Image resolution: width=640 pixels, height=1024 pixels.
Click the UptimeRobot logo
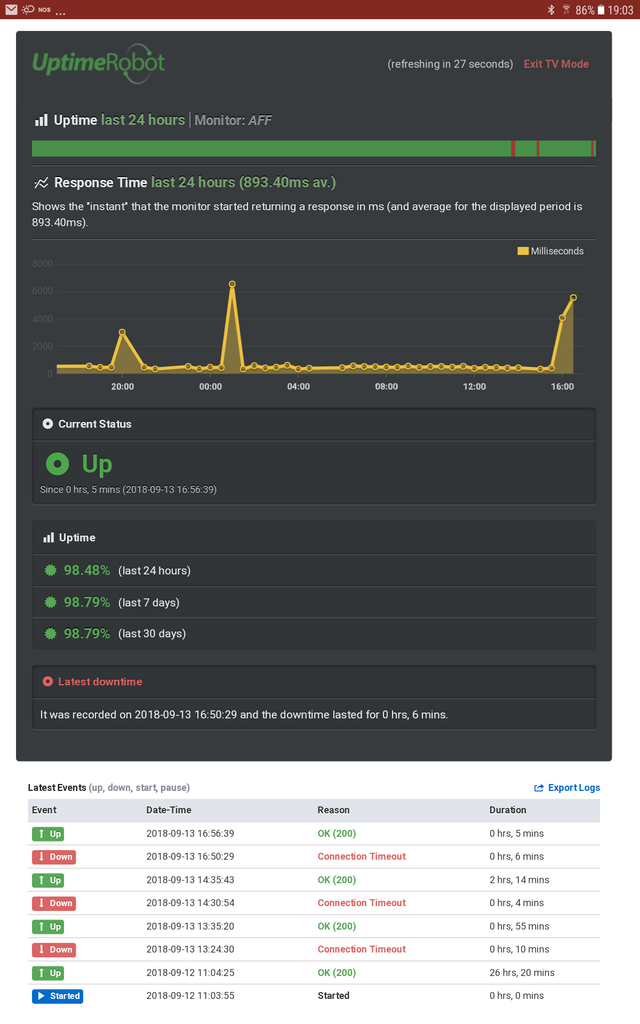(x=99, y=63)
